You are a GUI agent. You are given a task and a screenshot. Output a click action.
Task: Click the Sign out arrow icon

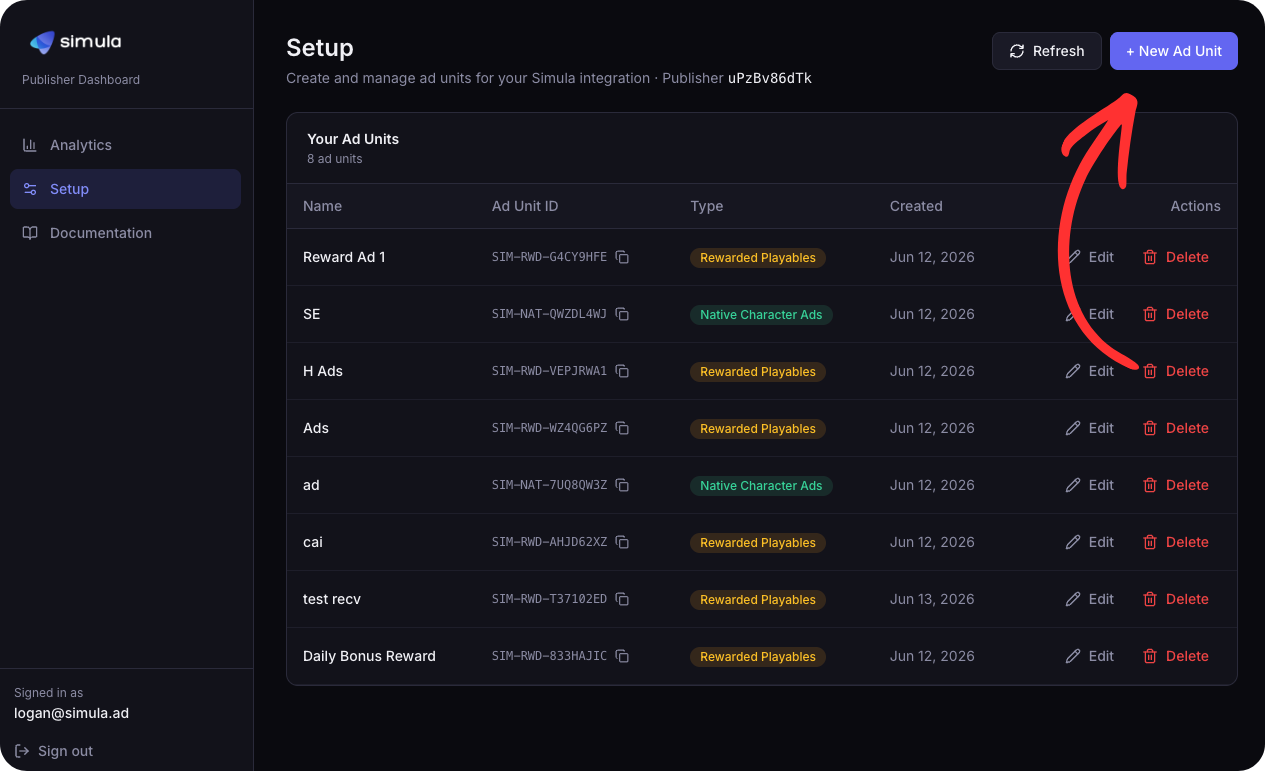22,751
